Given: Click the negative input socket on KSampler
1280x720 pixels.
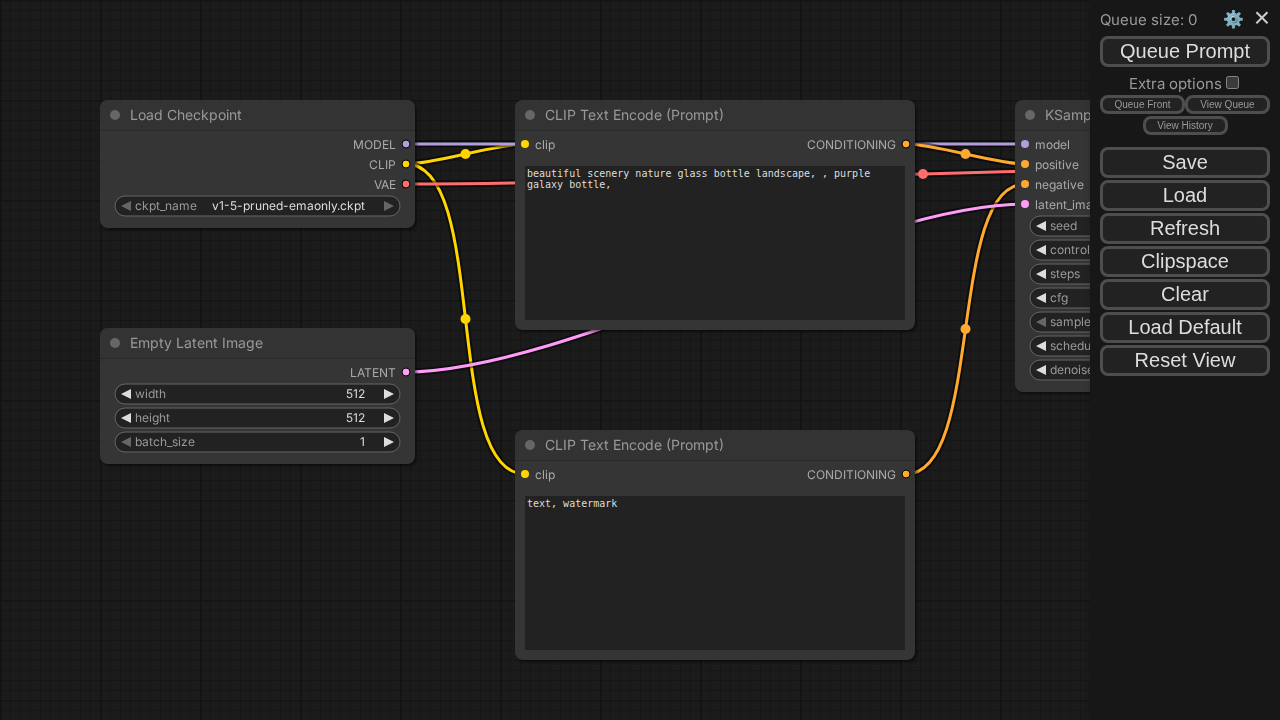Looking at the screenshot, I should 1025,184.
